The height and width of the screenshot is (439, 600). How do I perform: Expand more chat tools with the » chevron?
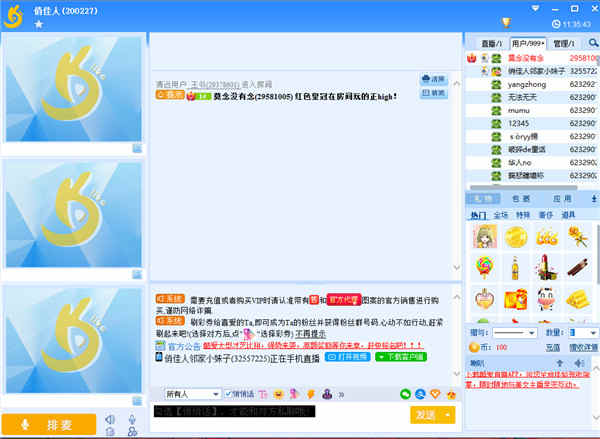(341, 394)
